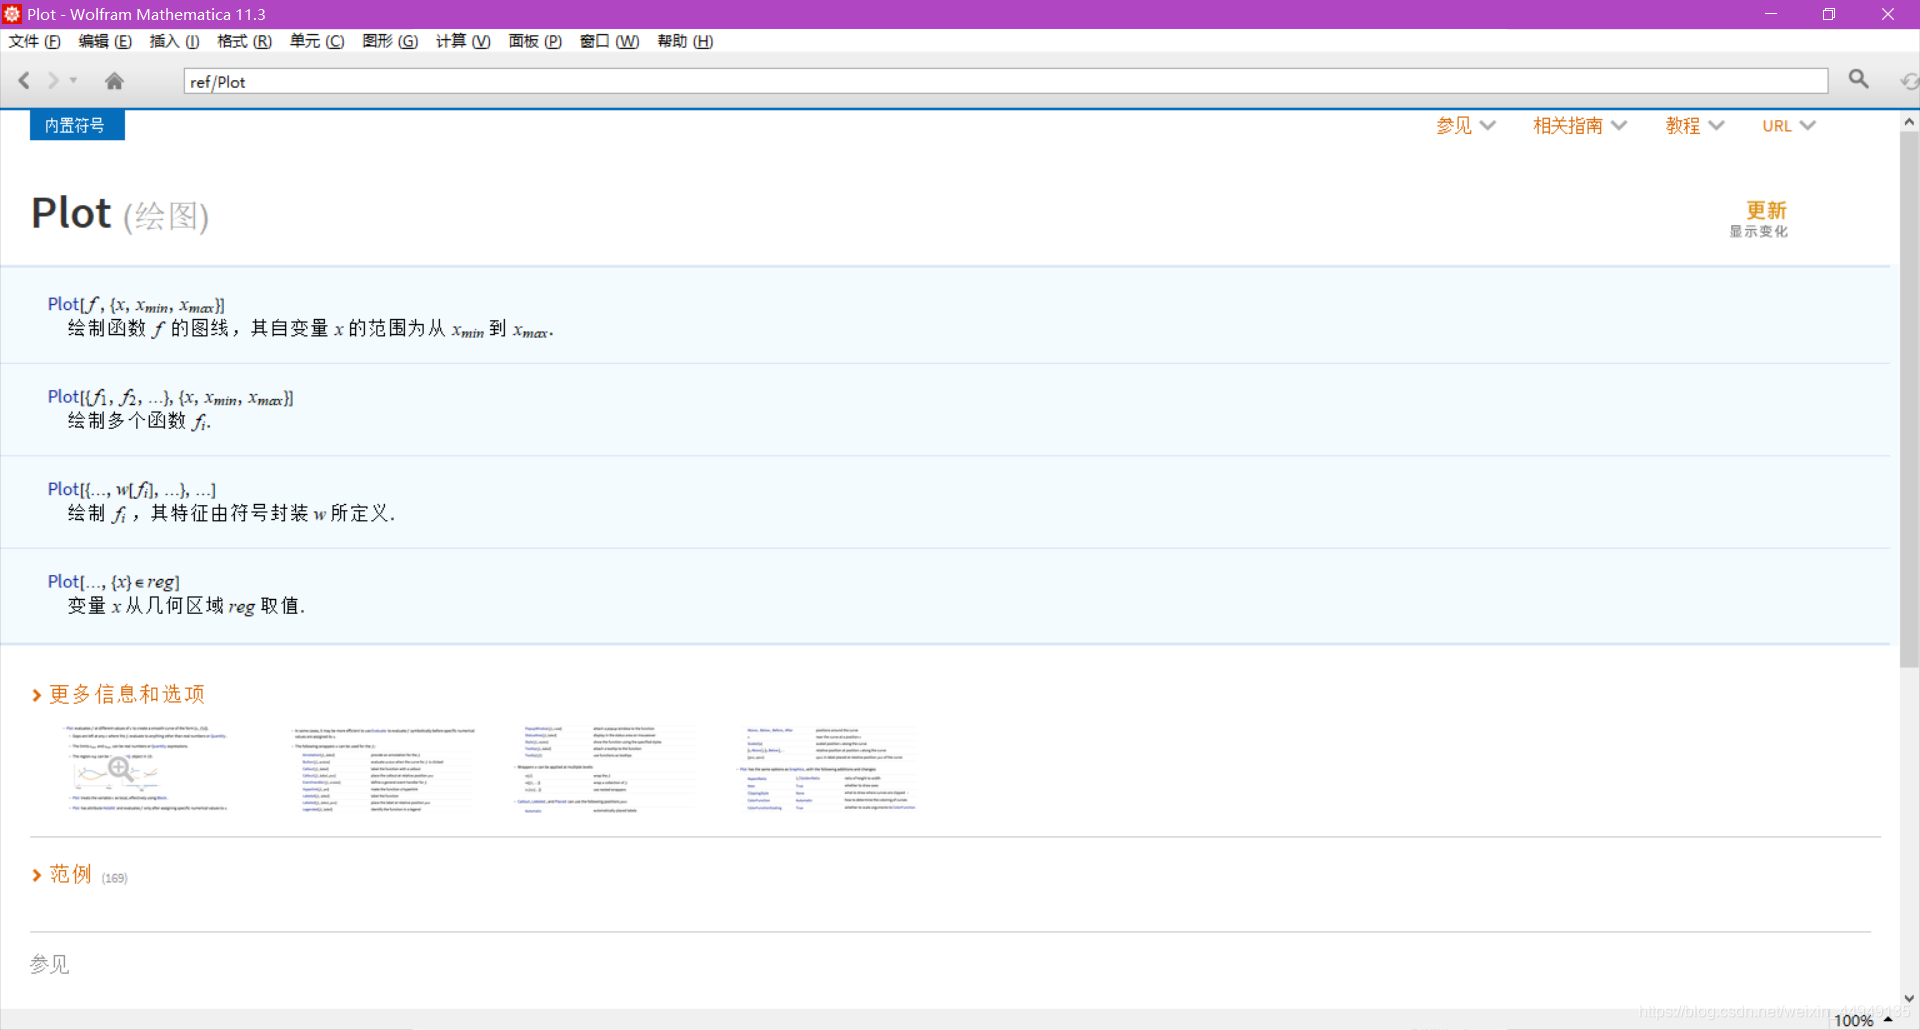1920x1030 pixels.
Task: Click the ref/Plot address field
Action: 1005,81
